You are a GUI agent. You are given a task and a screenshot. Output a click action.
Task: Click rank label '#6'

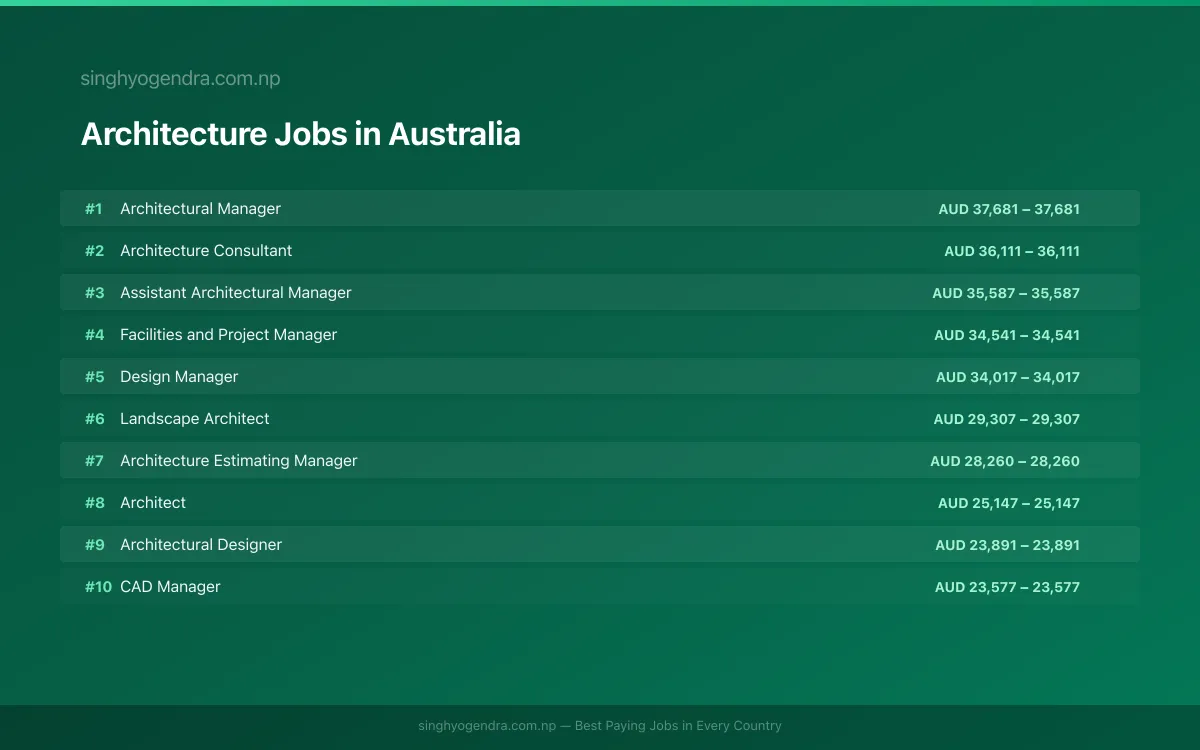[94, 419]
